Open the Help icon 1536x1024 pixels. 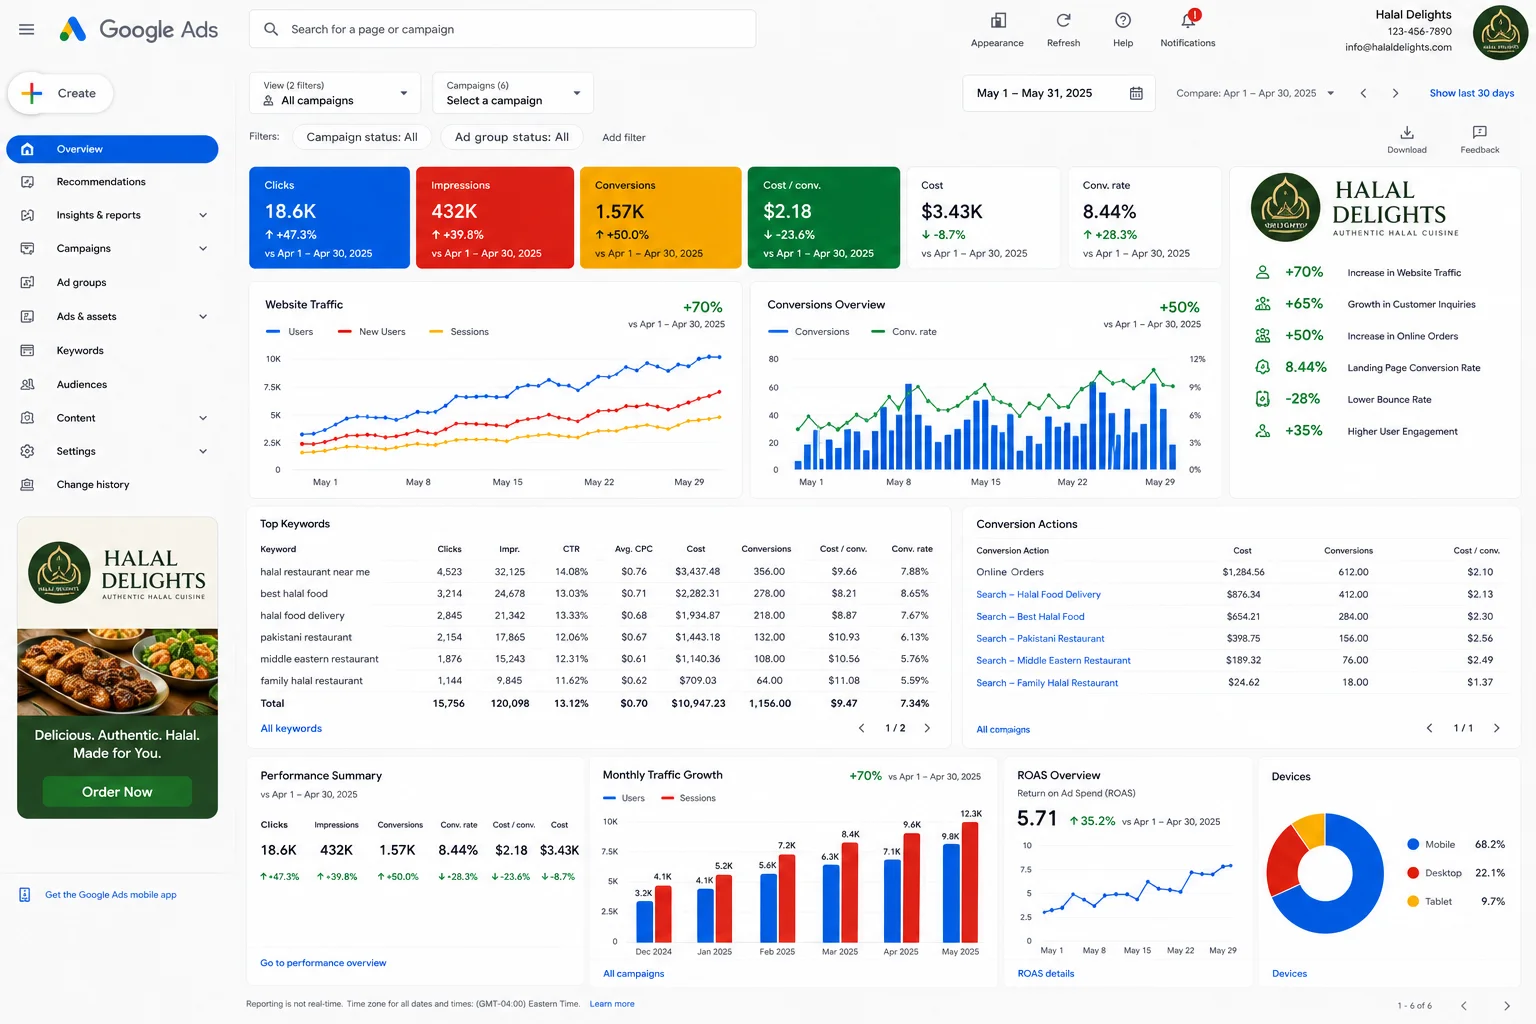click(1123, 21)
